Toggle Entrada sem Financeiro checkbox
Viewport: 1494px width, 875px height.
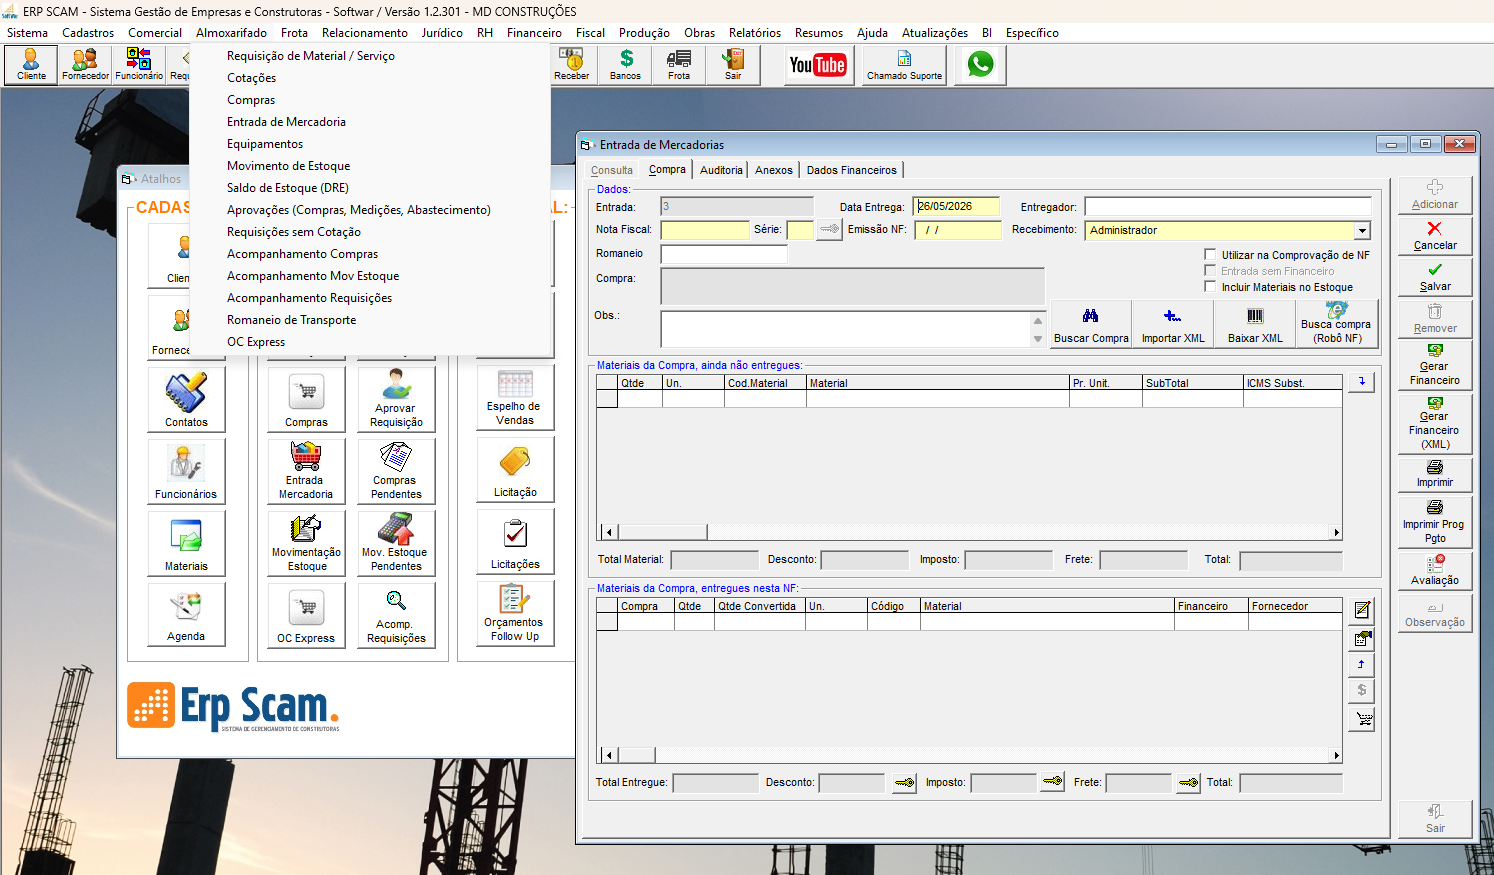click(x=1210, y=271)
